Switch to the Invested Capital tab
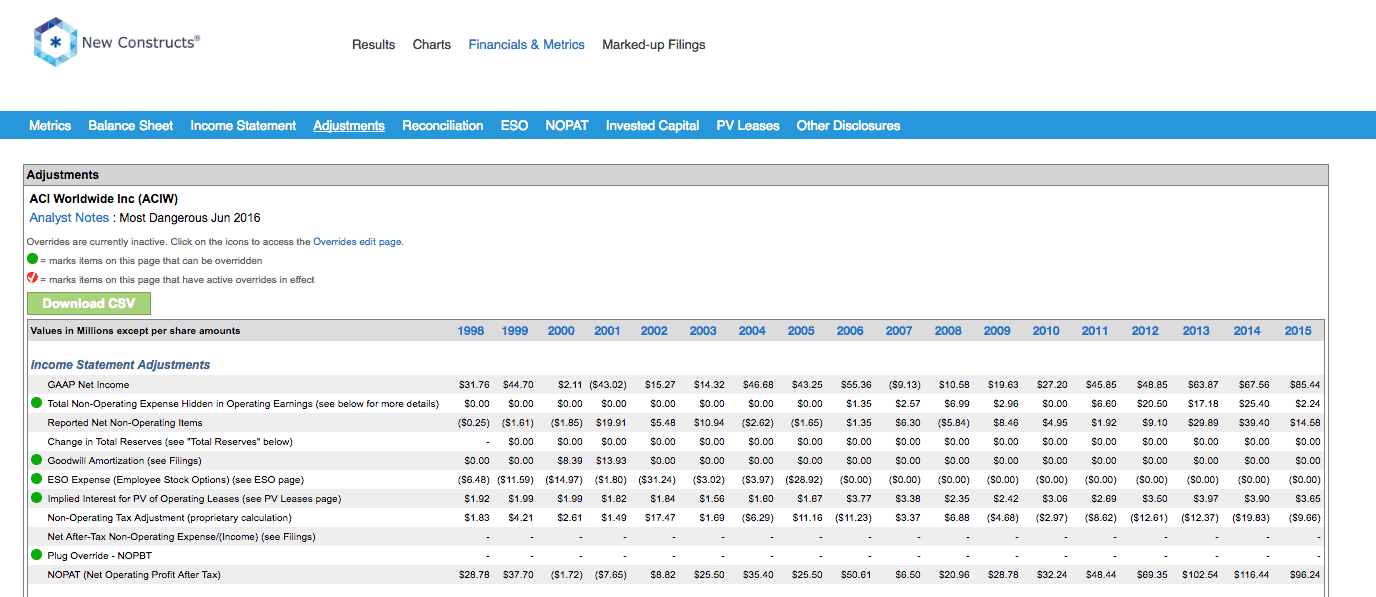Image resolution: width=1376 pixels, height=597 pixels. pos(652,126)
